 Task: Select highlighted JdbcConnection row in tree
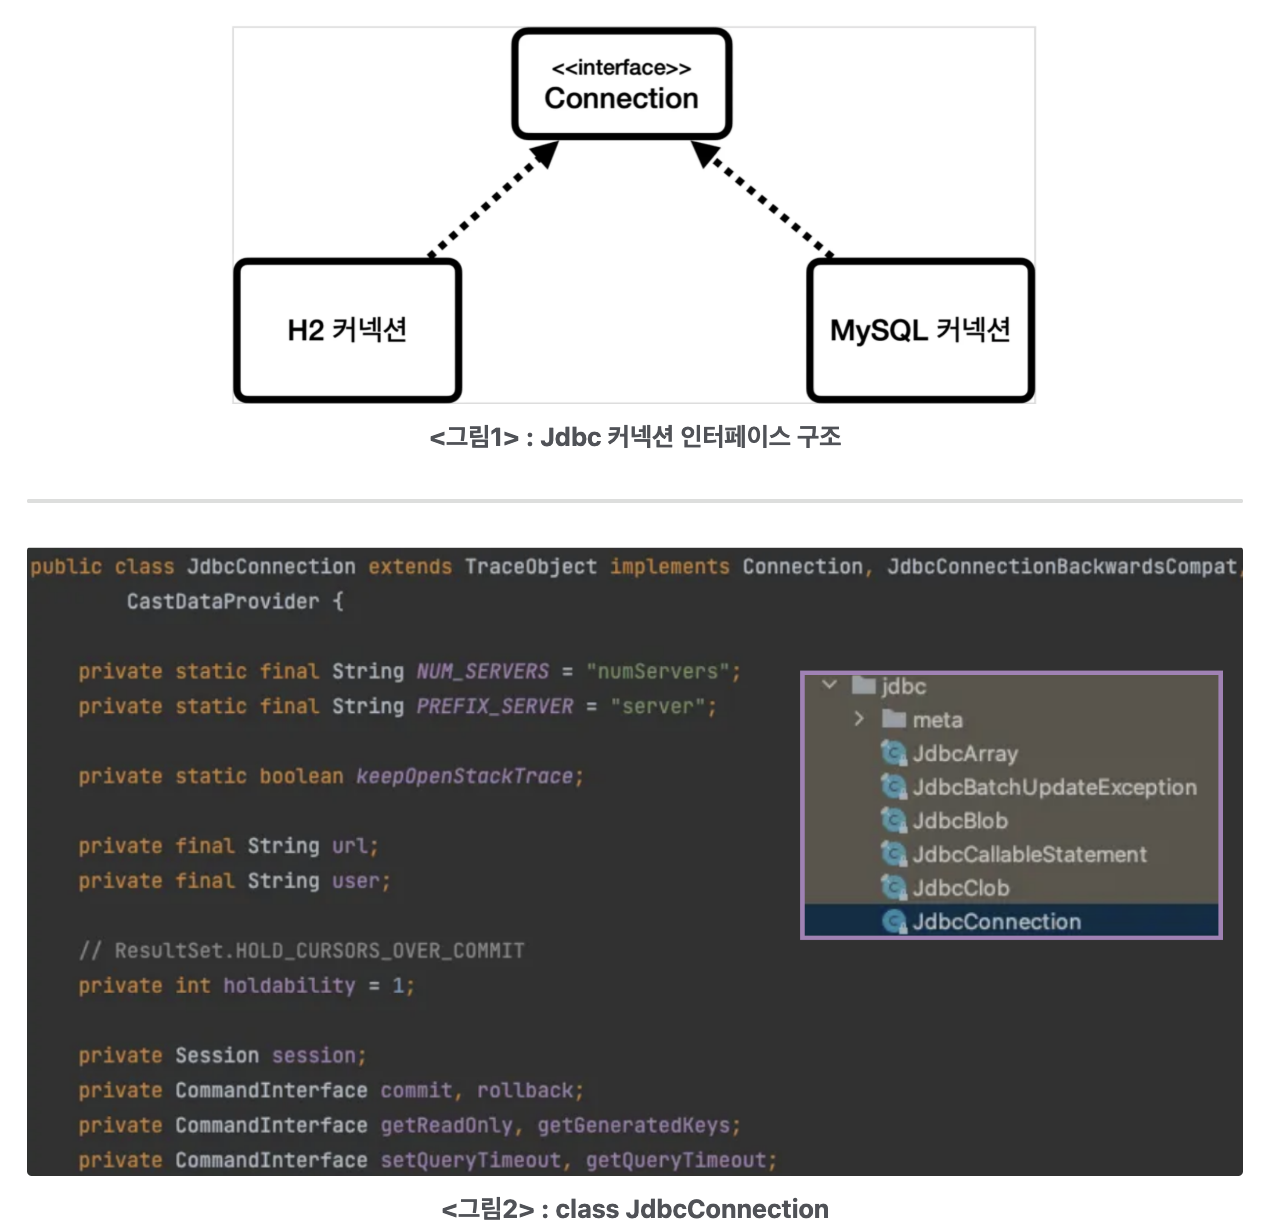pyautogui.click(x=1011, y=921)
